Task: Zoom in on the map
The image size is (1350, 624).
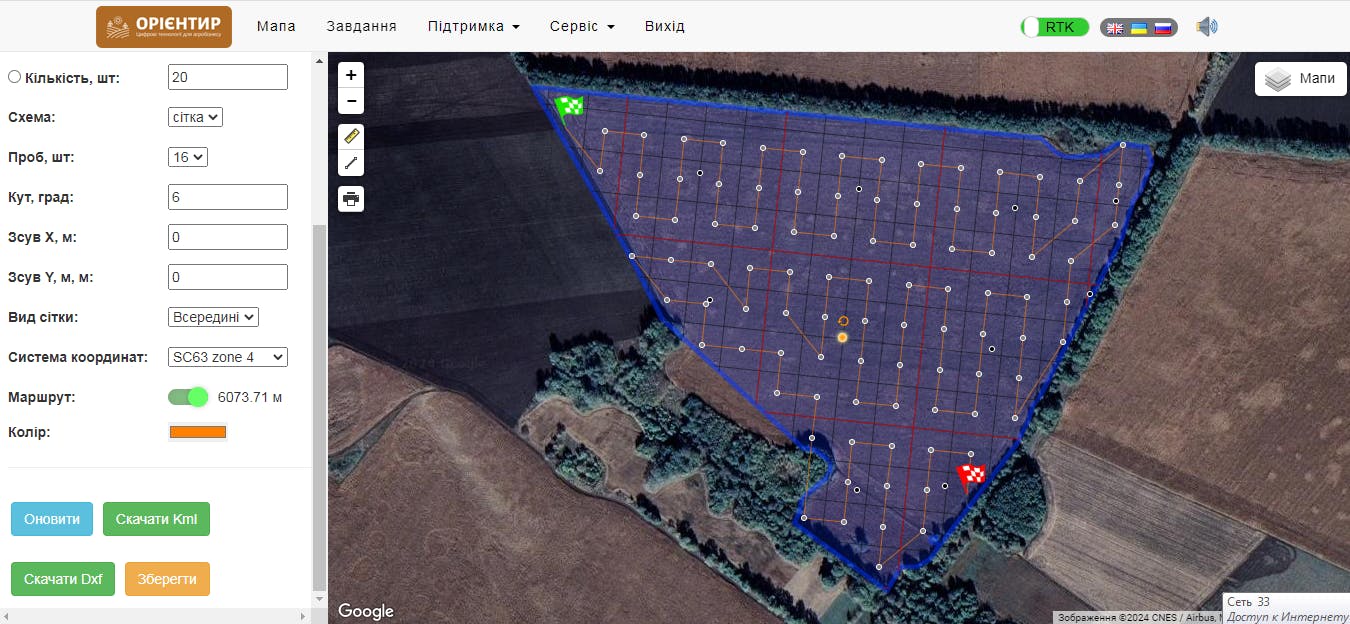Action: [351, 75]
